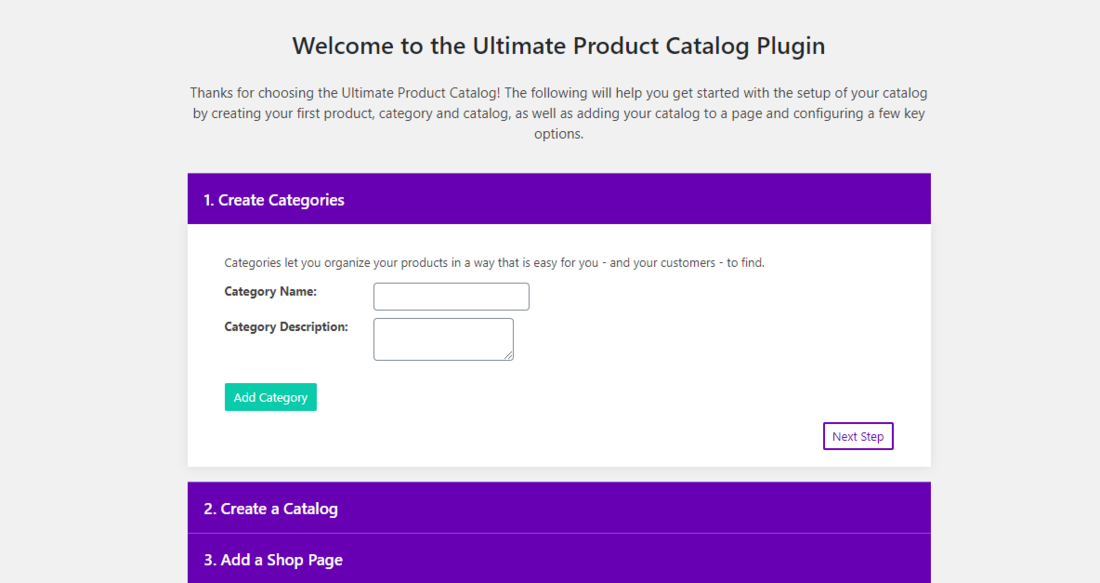This screenshot has width=1100, height=583.
Task: Click into the Category Name text field
Action: (x=451, y=297)
